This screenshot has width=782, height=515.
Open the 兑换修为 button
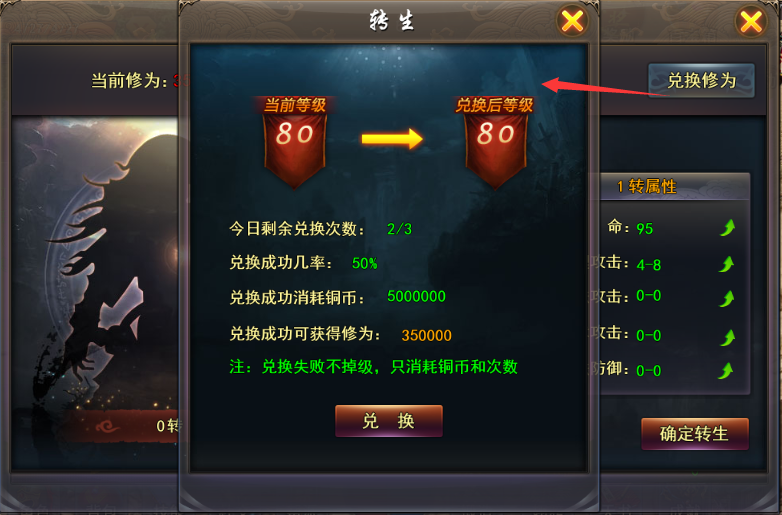pos(701,80)
